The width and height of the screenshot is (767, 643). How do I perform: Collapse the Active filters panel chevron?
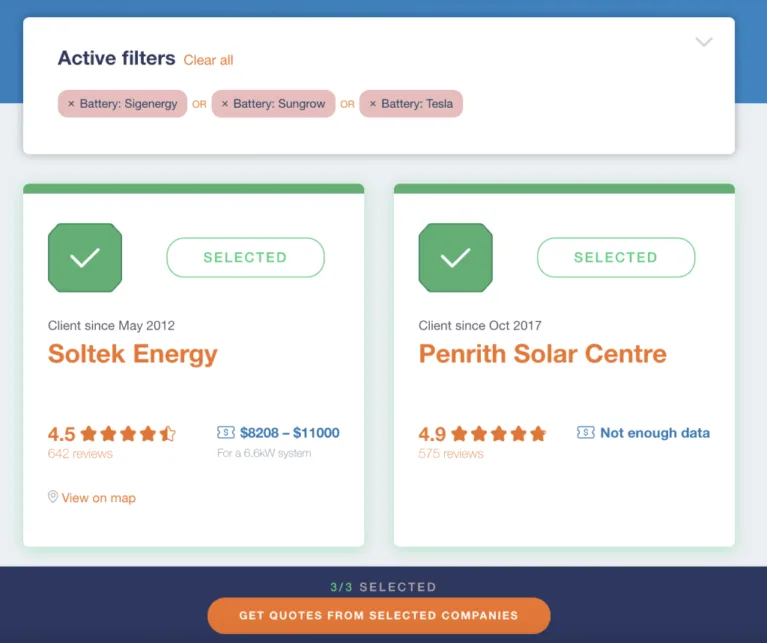click(704, 42)
